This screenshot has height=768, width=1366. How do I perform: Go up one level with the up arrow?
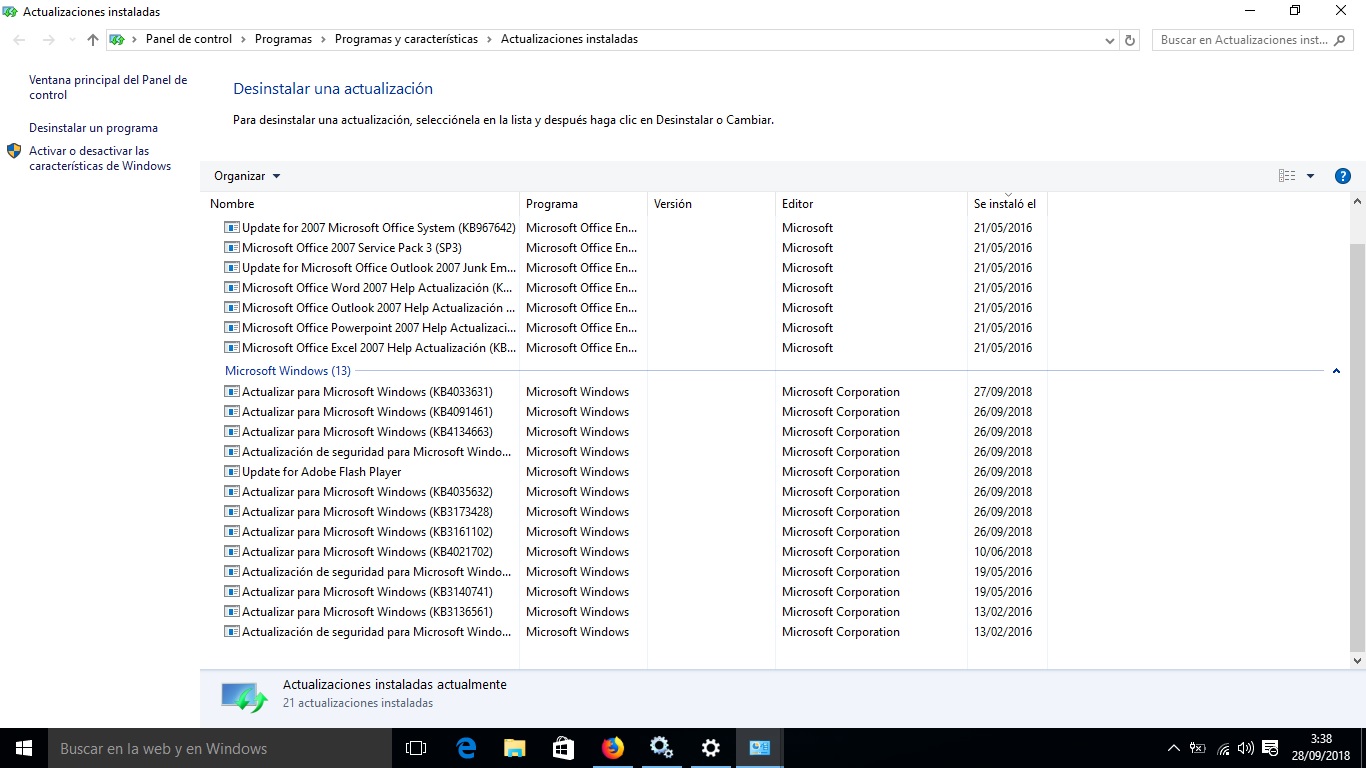point(93,40)
